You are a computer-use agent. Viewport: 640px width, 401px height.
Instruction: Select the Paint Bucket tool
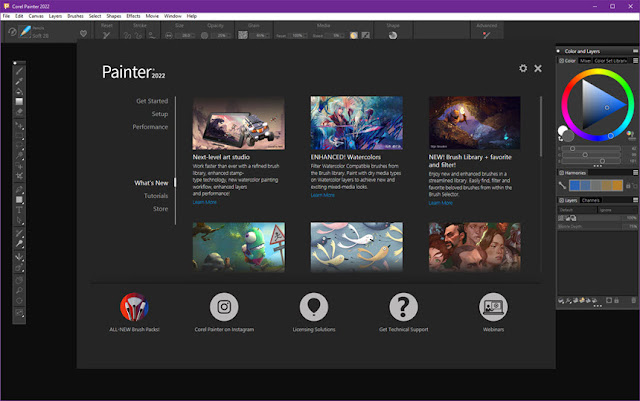(x=19, y=91)
